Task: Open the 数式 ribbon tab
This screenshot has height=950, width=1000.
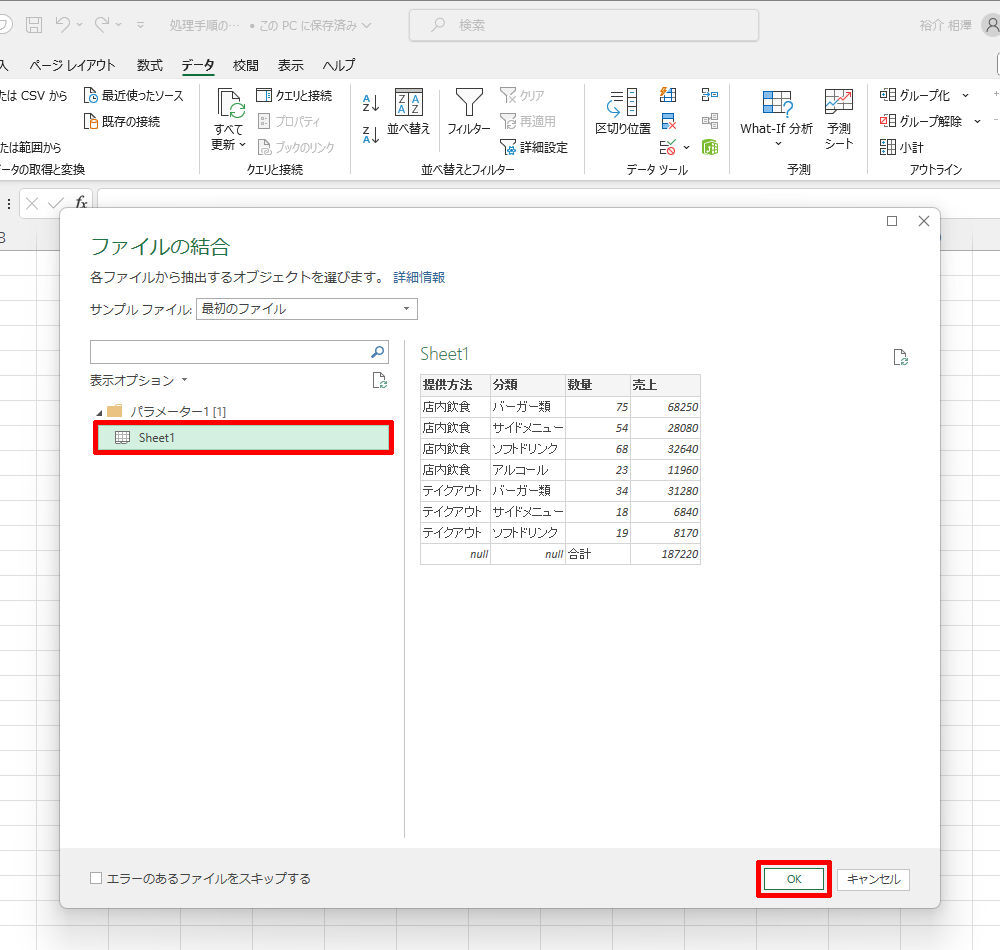Action: point(150,65)
